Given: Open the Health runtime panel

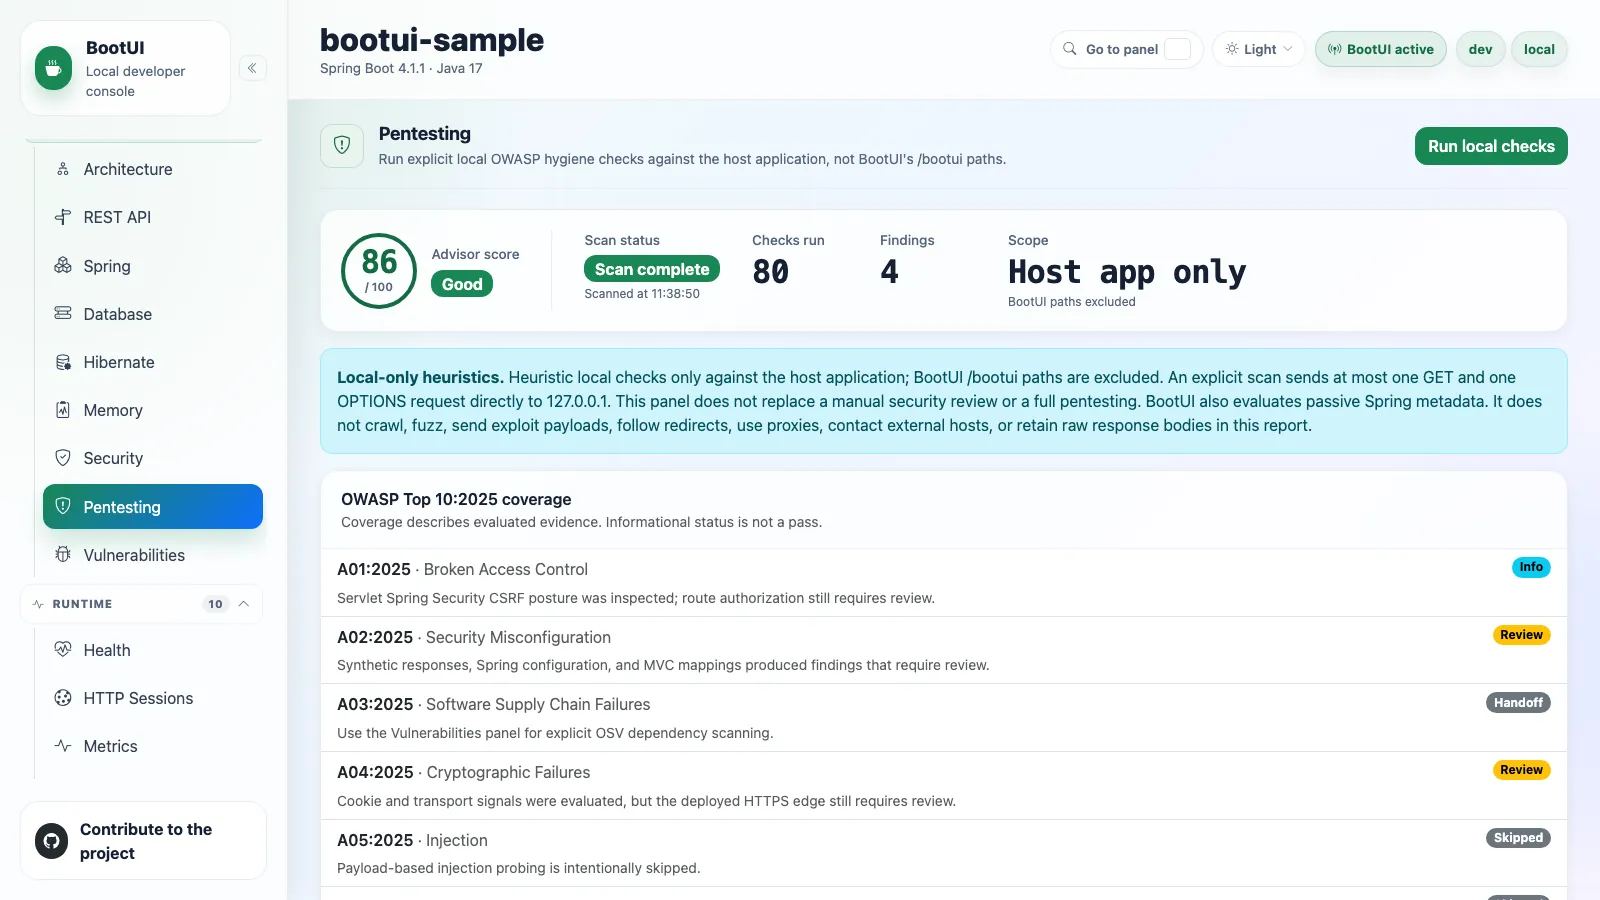Looking at the screenshot, I should [153, 649].
